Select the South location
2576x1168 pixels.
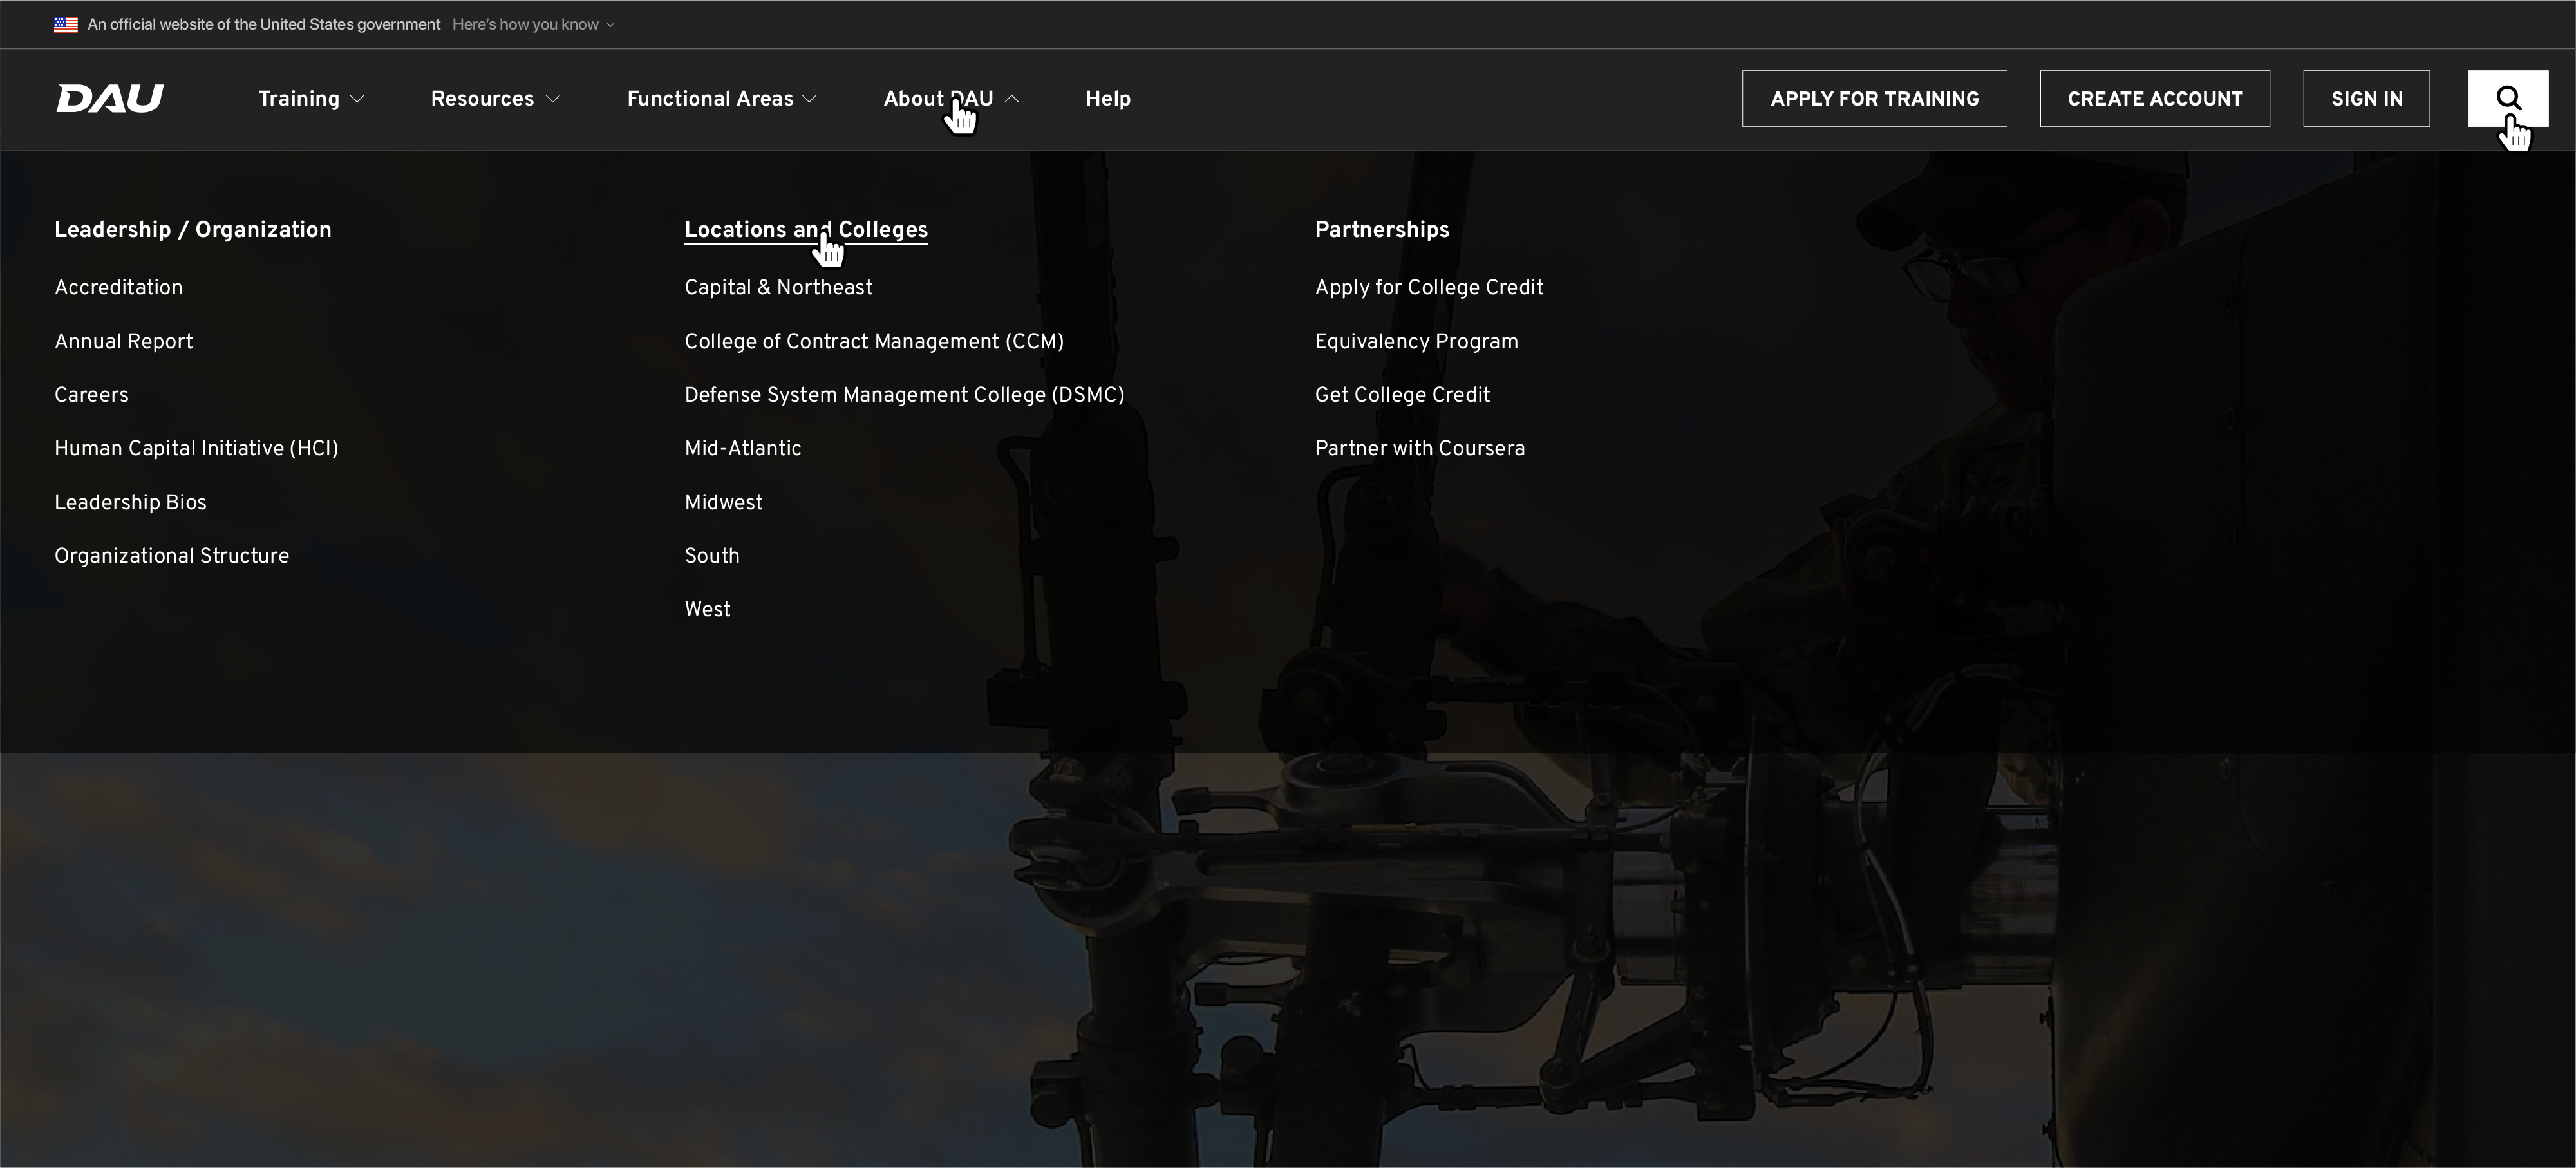click(x=712, y=556)
